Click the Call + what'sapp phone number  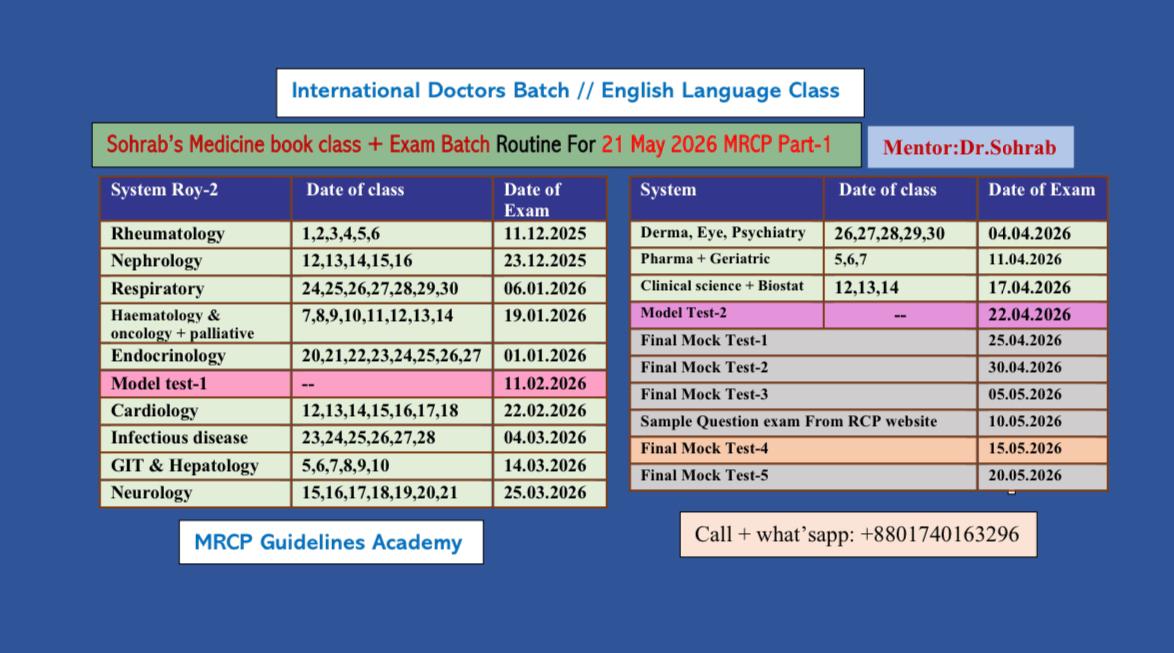click(x=857, y=534)
